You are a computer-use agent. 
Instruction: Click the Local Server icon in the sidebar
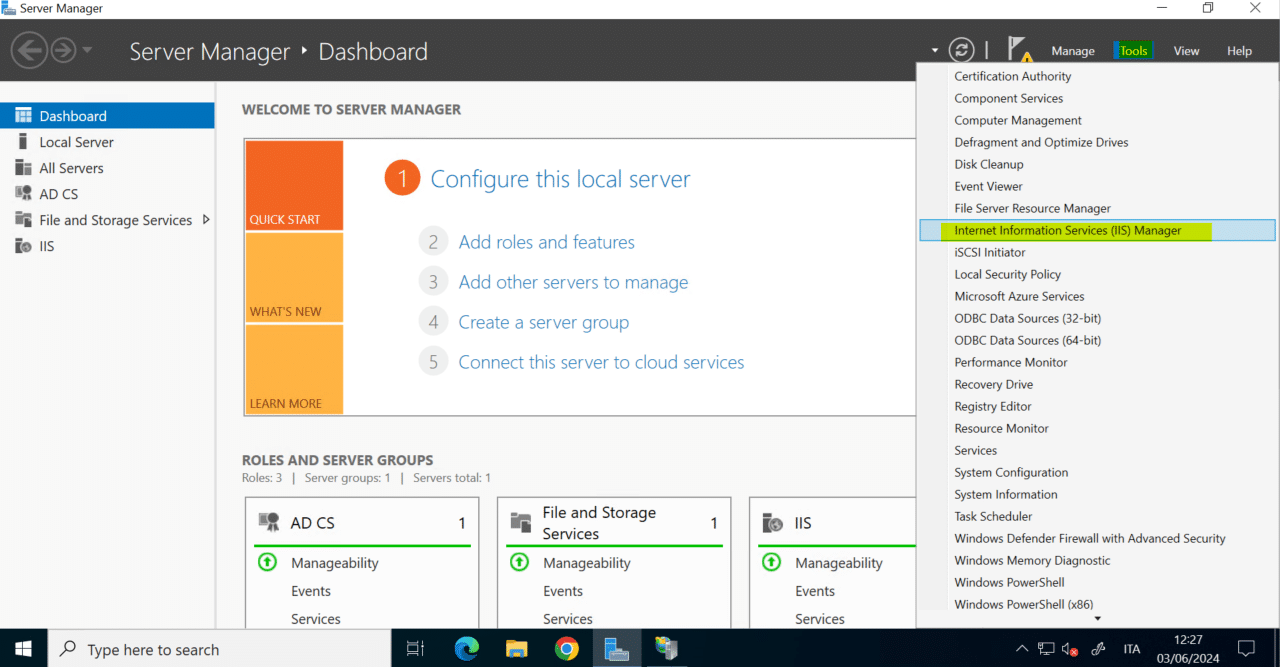click(23, 142)
